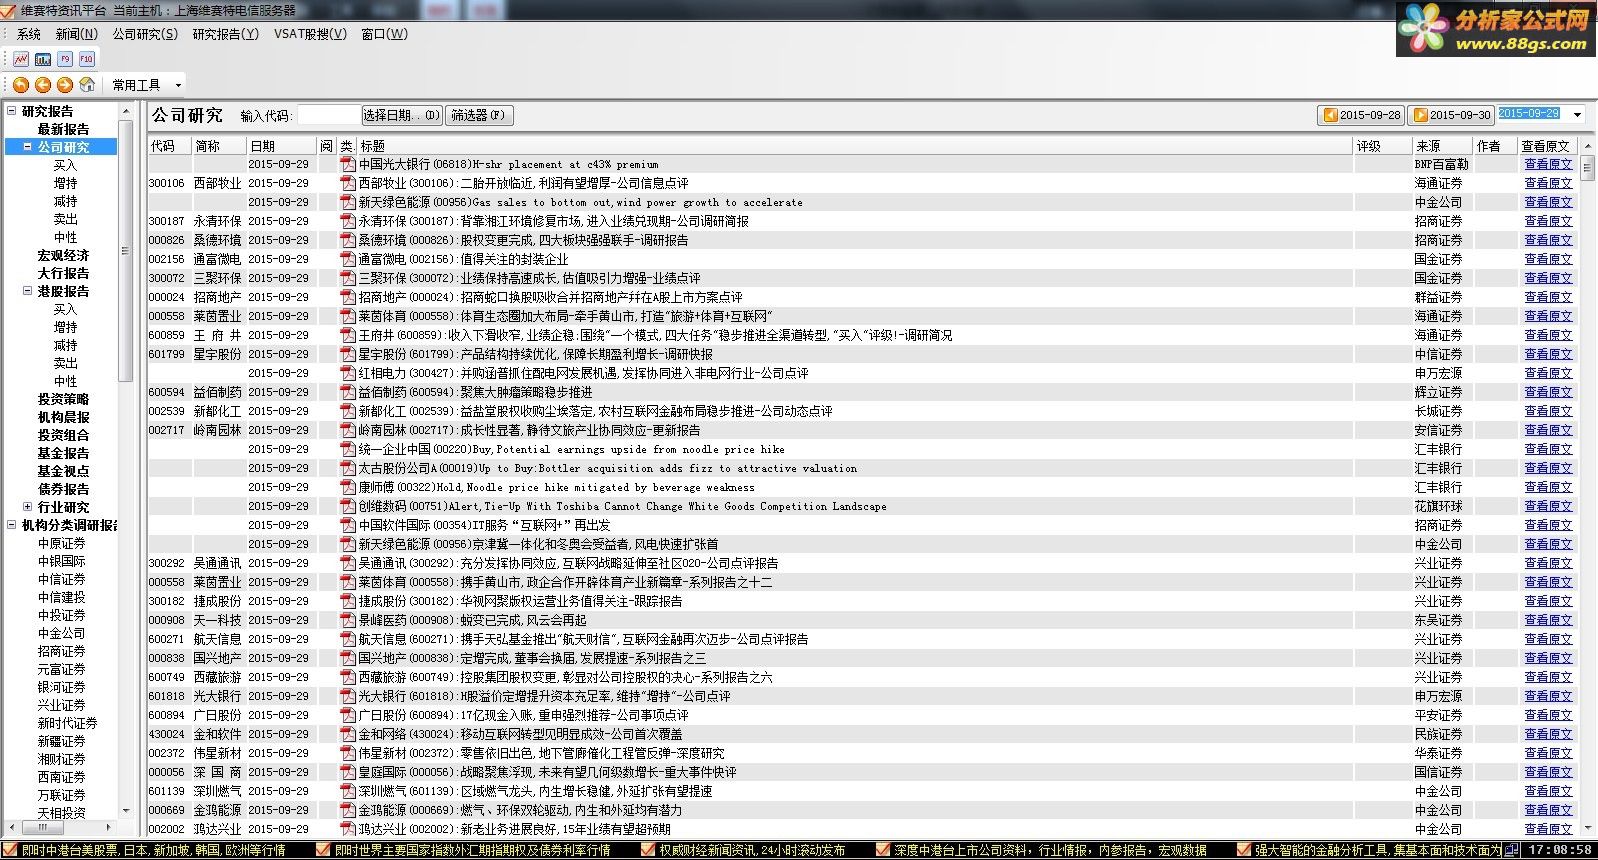Click envelope icon before 深度中港台上市公司资料 ticker
The height and width of the screenshot is (860, 1598).
click(x=883, y=850)
